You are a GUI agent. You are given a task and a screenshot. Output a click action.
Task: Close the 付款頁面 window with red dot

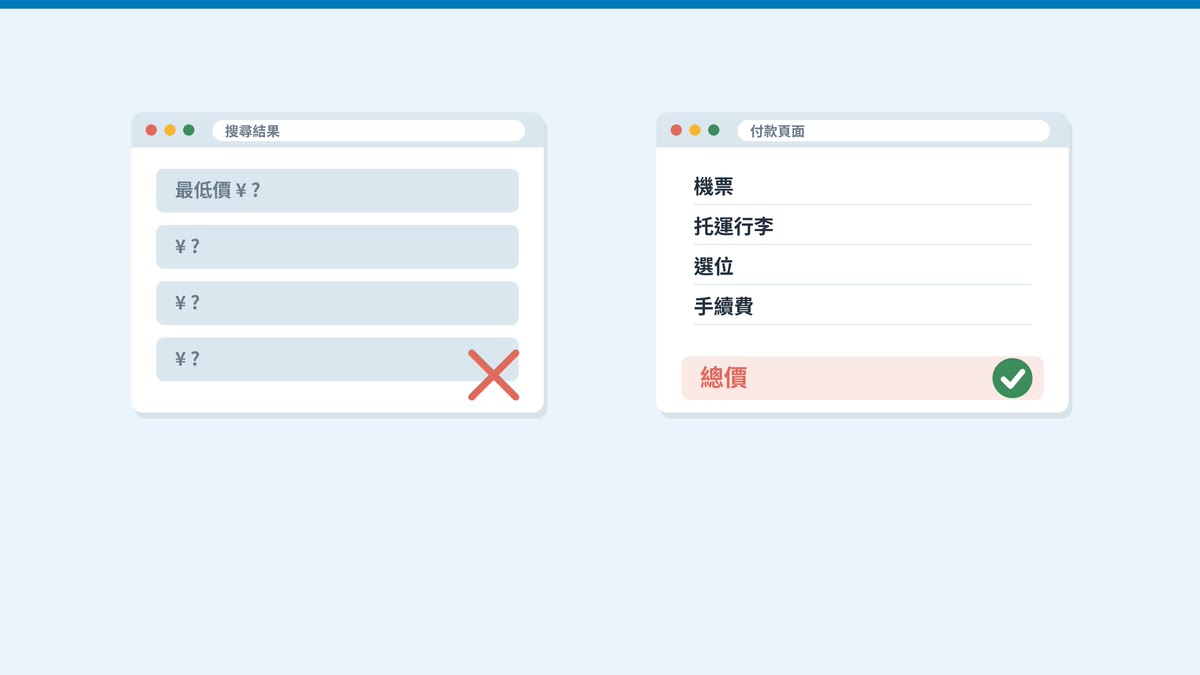(x=676, y=130)
